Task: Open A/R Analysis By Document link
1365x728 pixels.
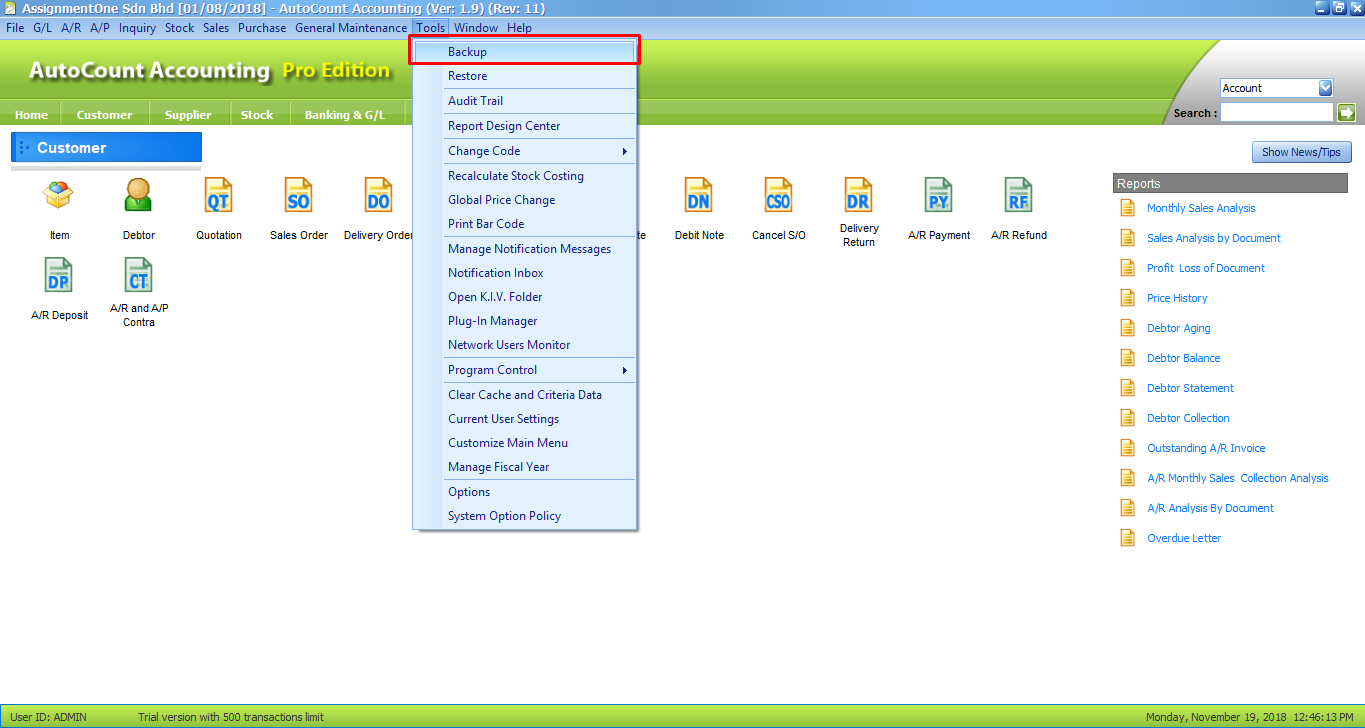Action: [x=1210, y=508]
